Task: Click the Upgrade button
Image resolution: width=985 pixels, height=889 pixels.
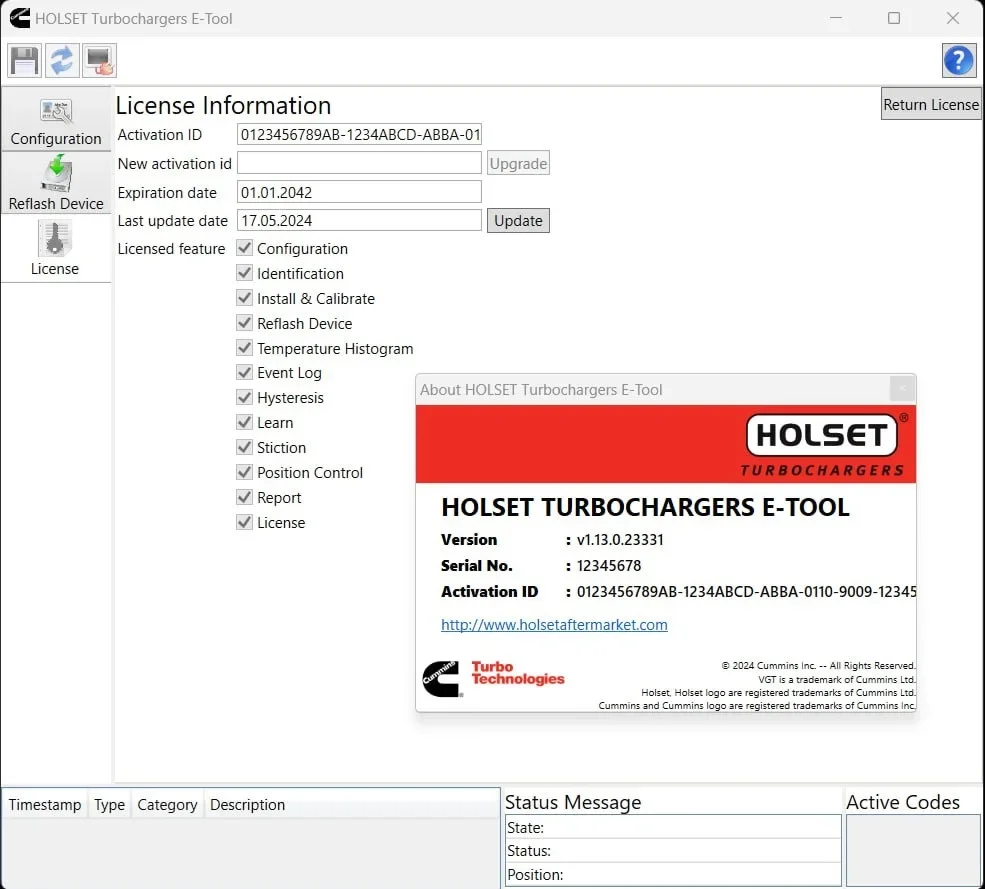Action: click(518, 163)
